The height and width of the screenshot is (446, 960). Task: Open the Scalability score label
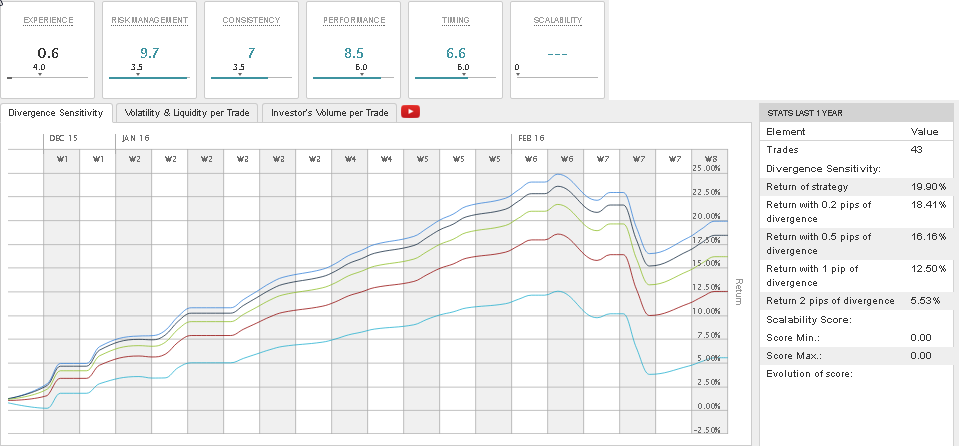(557, 21)
